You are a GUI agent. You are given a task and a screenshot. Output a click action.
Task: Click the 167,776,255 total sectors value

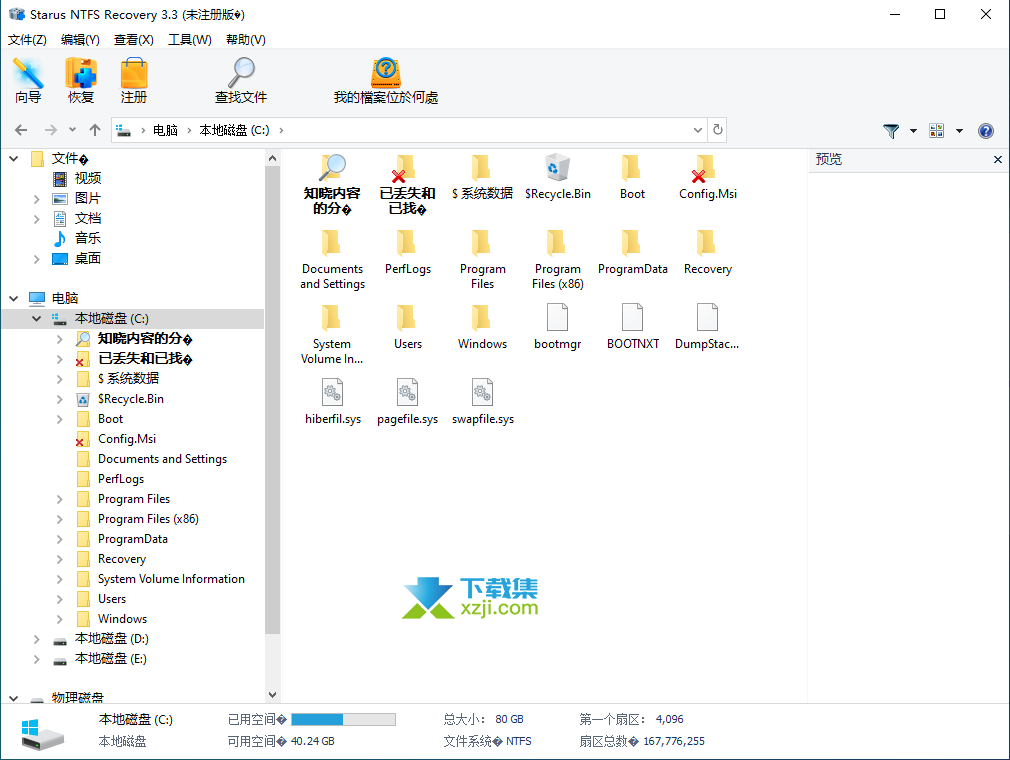(674, 741)
